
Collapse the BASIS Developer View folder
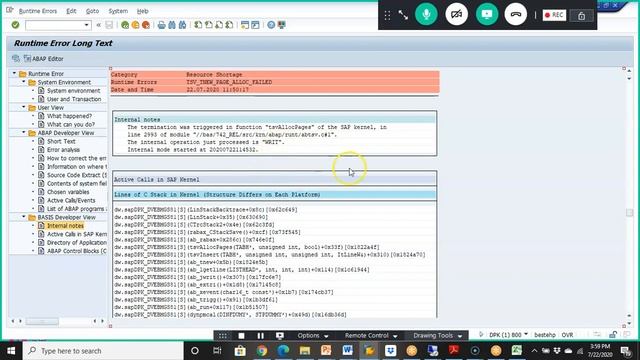(23, 217)
